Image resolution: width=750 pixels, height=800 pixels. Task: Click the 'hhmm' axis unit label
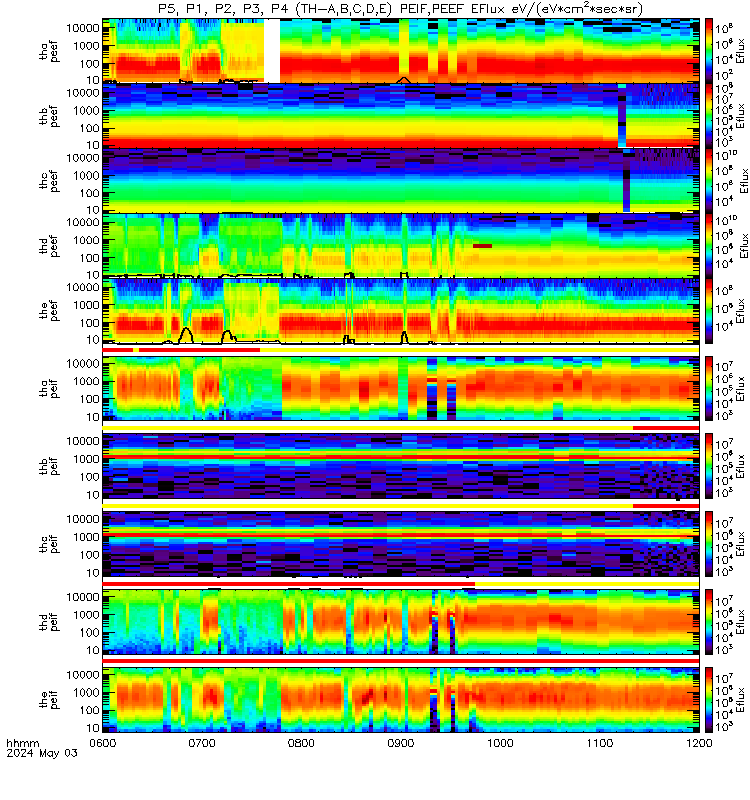coord(22,743)
